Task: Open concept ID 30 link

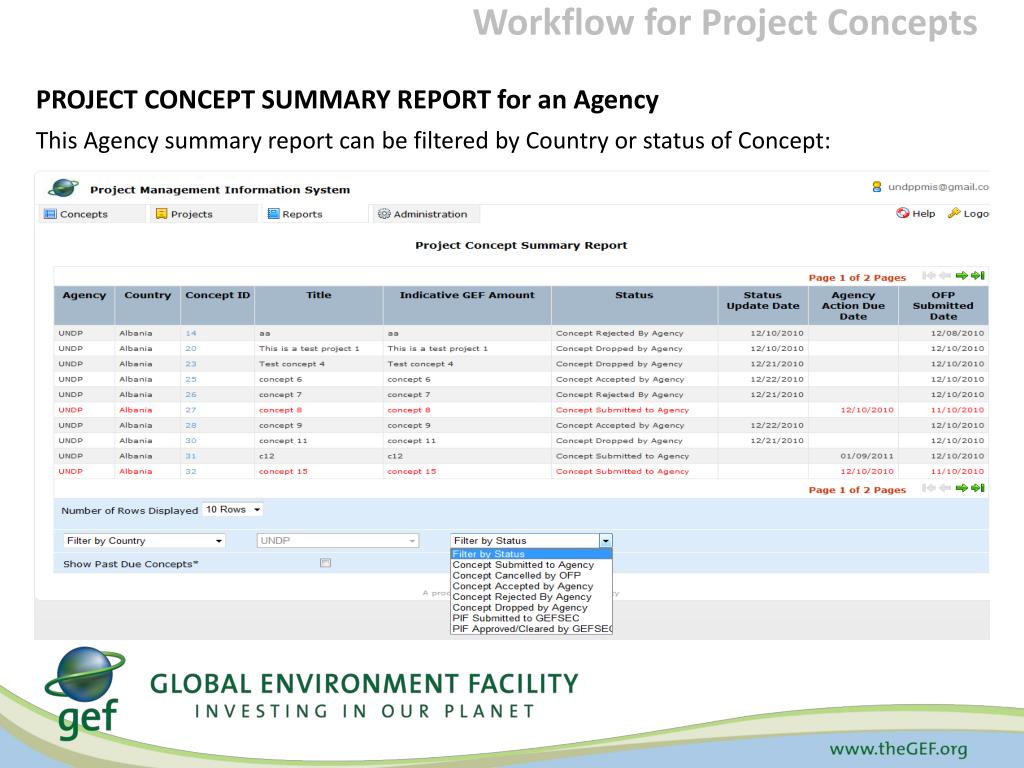Action: pyautogui.click(x=191, y=441)
